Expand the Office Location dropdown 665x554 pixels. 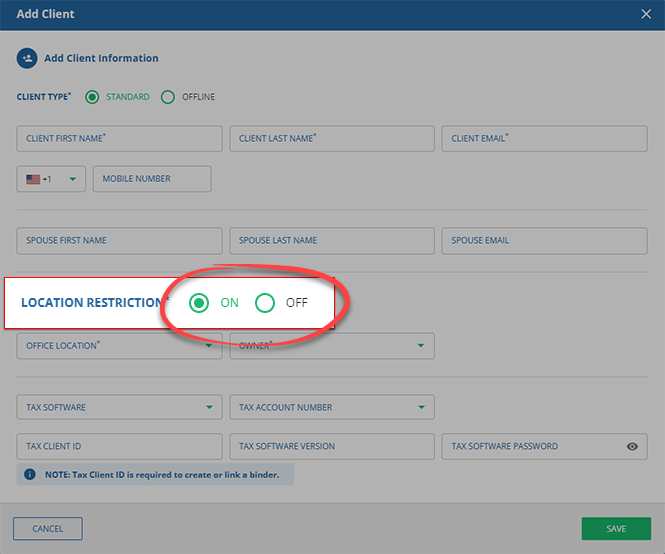coord(209,347)
